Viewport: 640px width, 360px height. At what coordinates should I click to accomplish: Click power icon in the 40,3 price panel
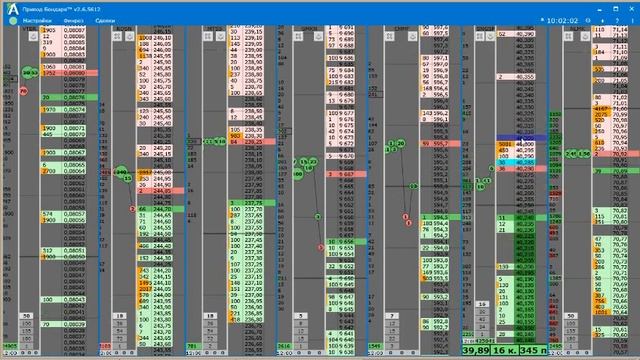coord(490,37)
